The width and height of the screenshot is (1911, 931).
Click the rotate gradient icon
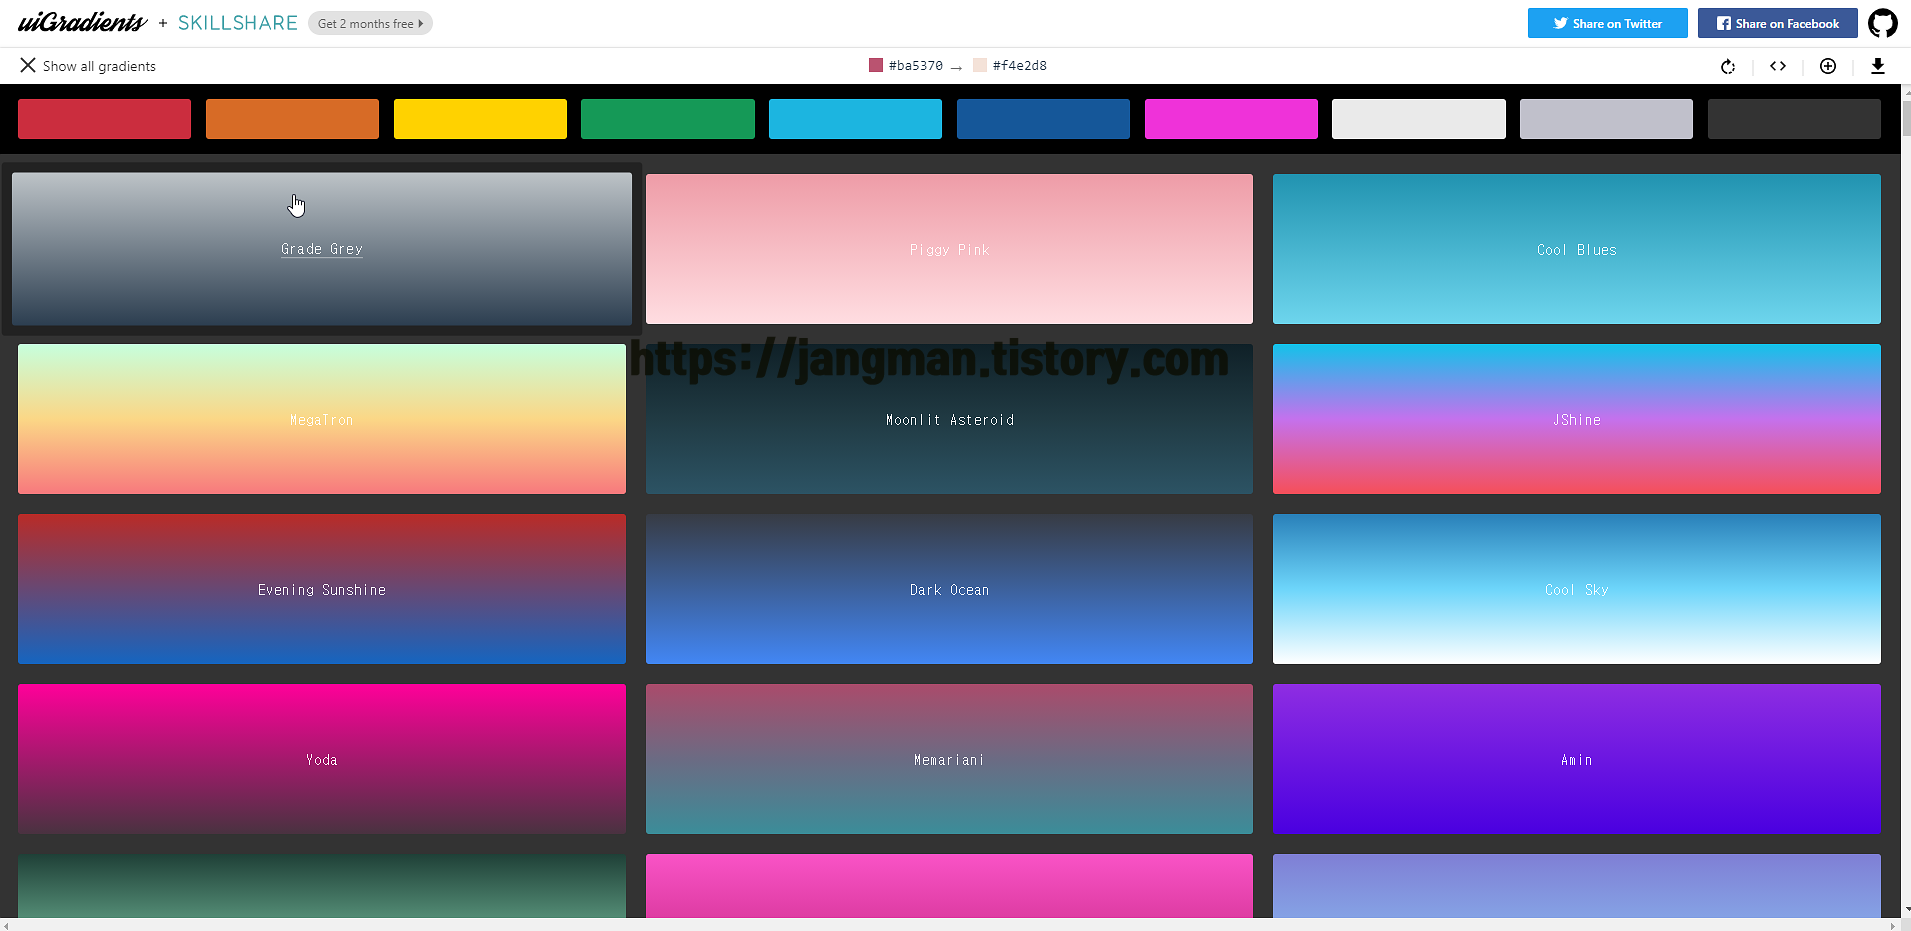1728,66
